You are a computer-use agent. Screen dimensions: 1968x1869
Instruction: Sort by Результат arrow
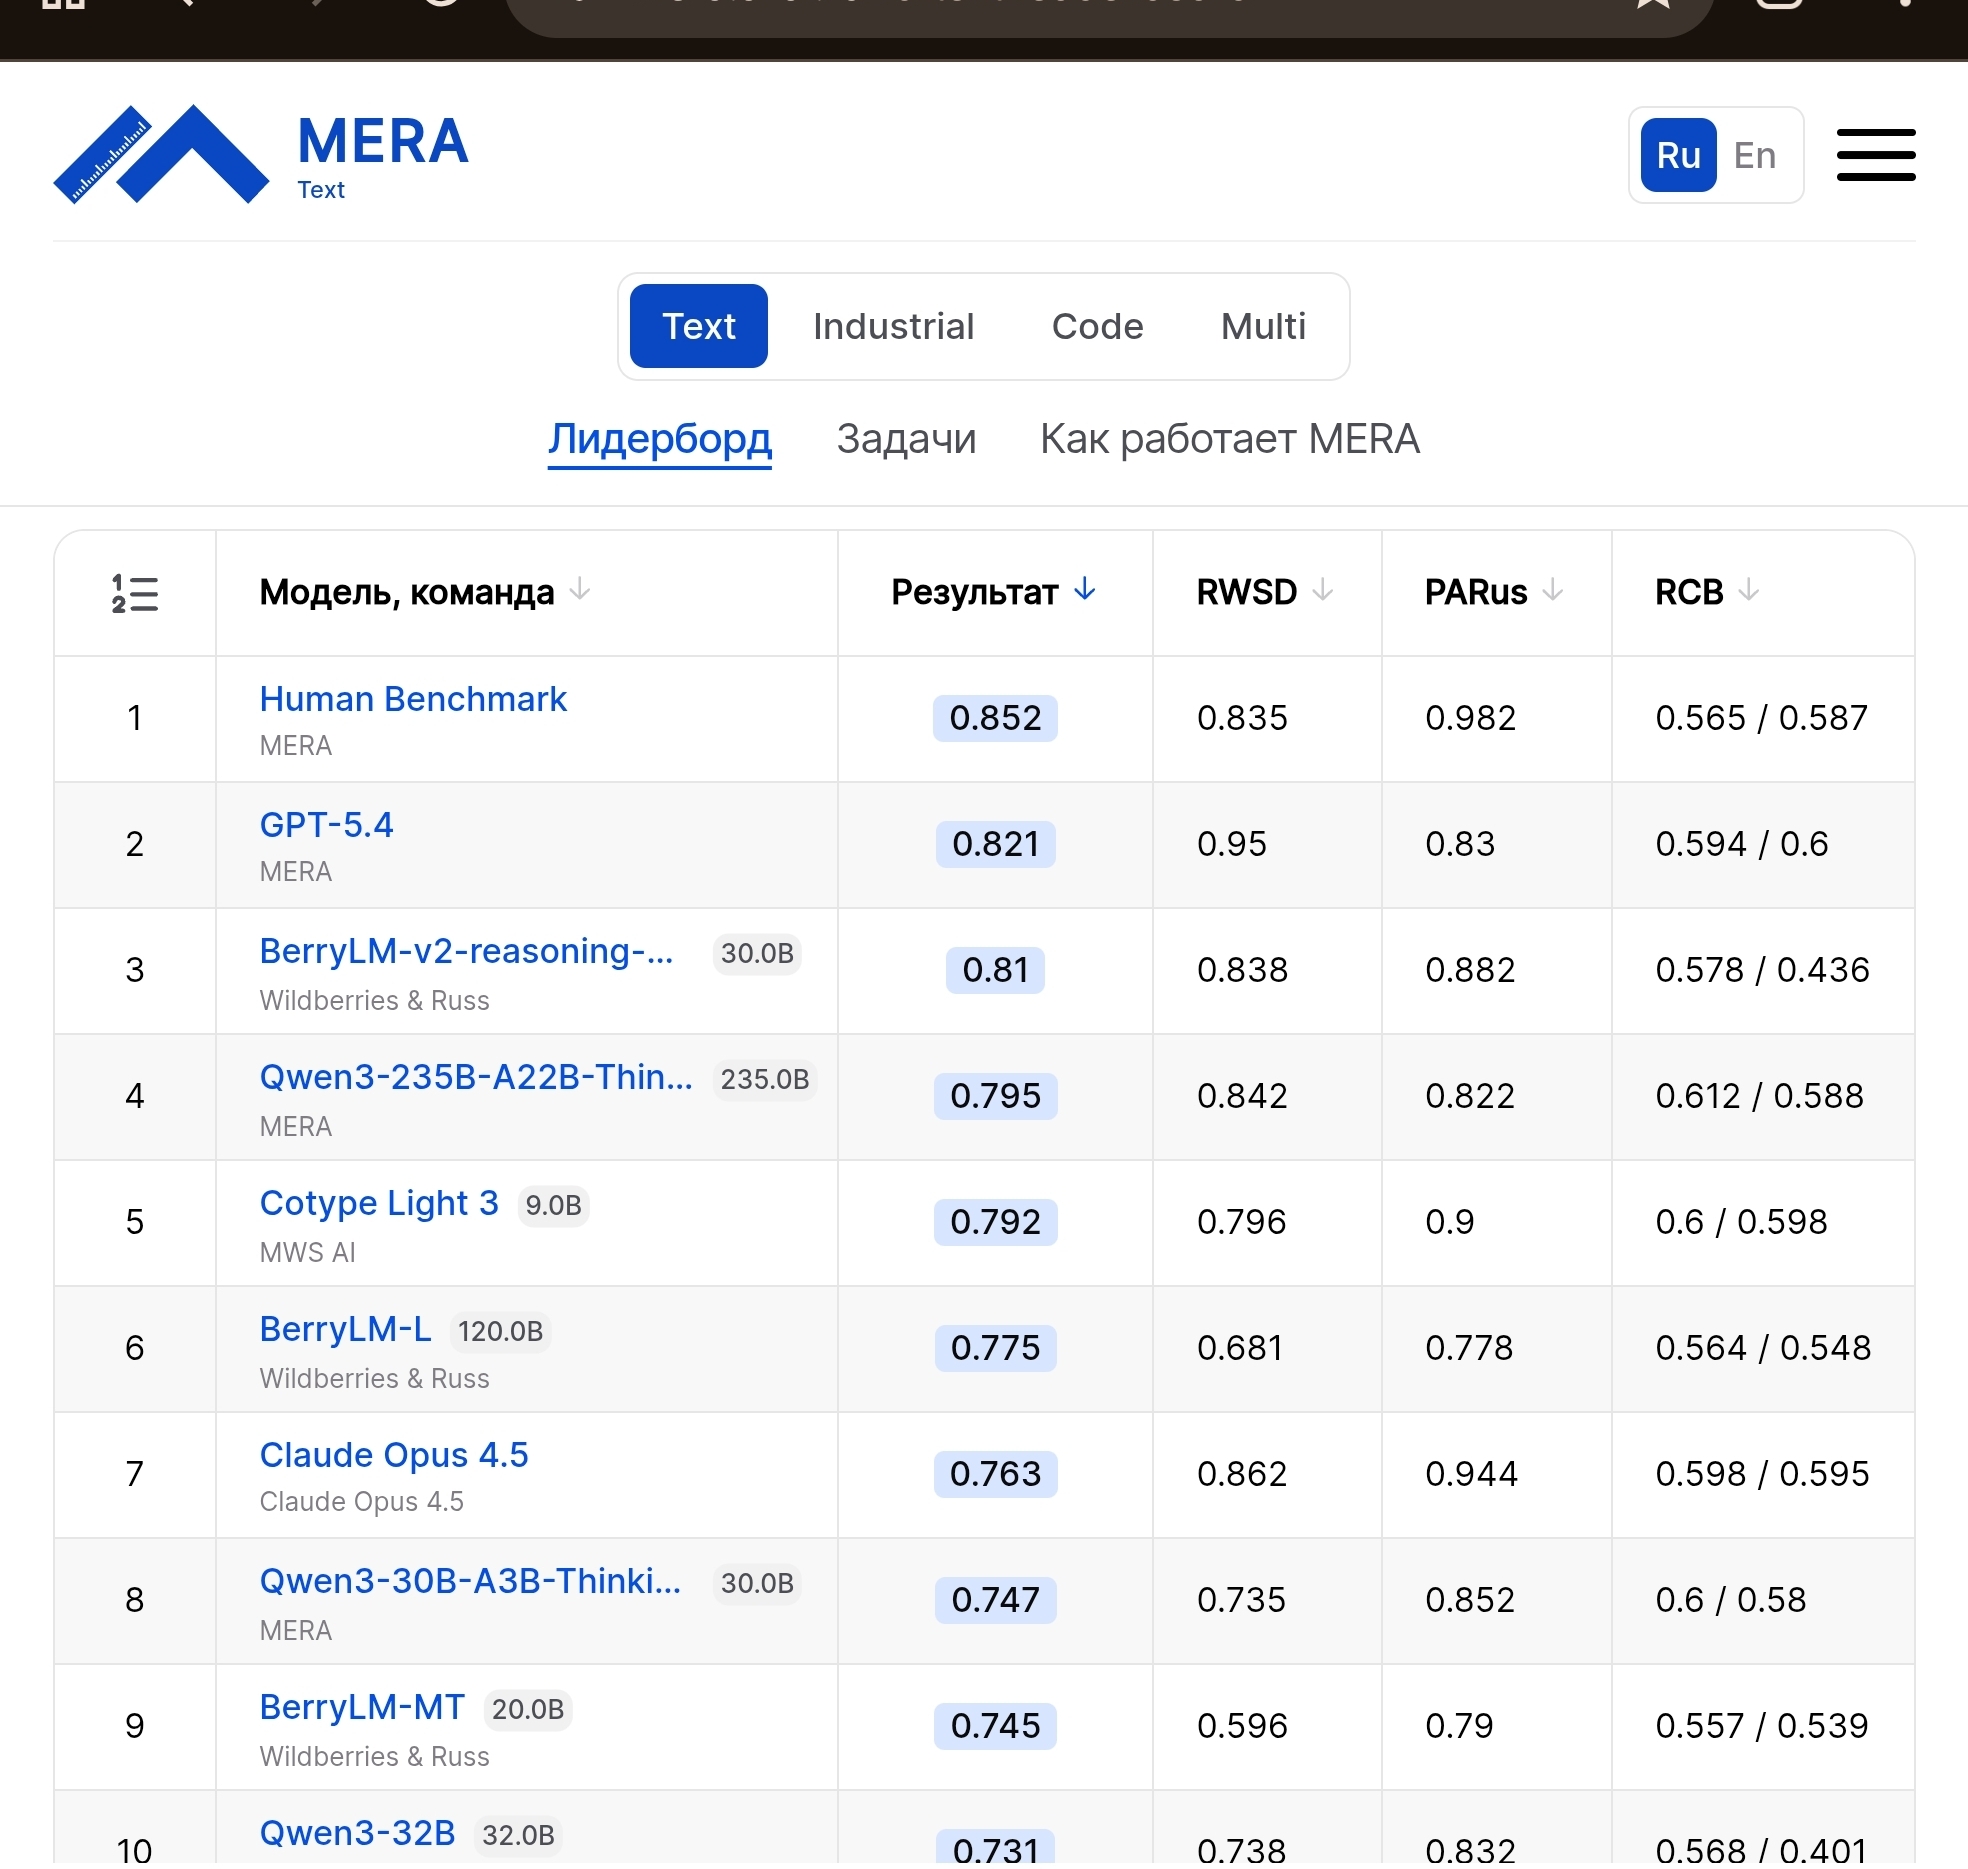[x=1085, y=590]
